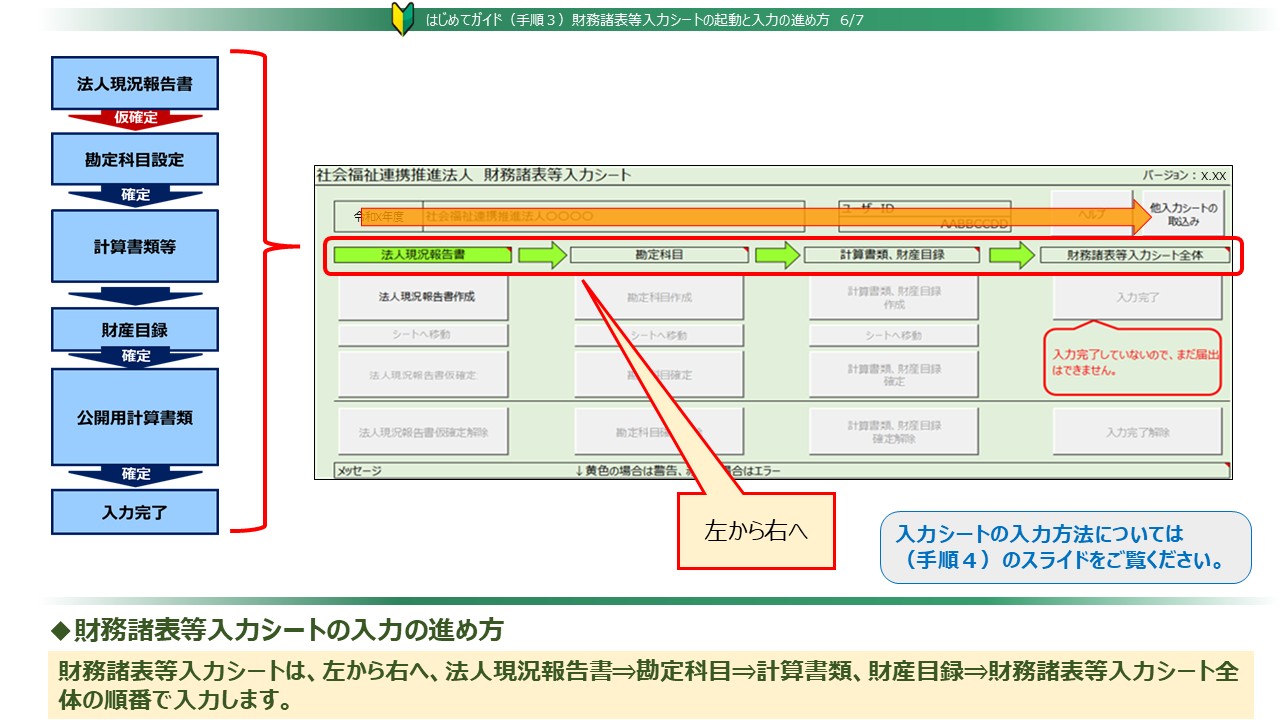
Task: Click the 確定 arrow above 入力完了 box
Action: coord(135,475)
